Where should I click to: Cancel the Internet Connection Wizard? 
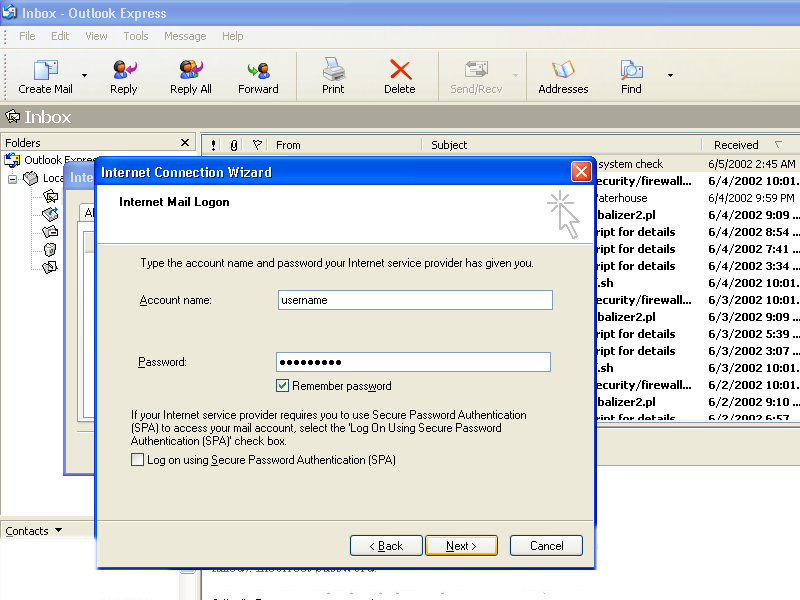(x=546, y=545)
